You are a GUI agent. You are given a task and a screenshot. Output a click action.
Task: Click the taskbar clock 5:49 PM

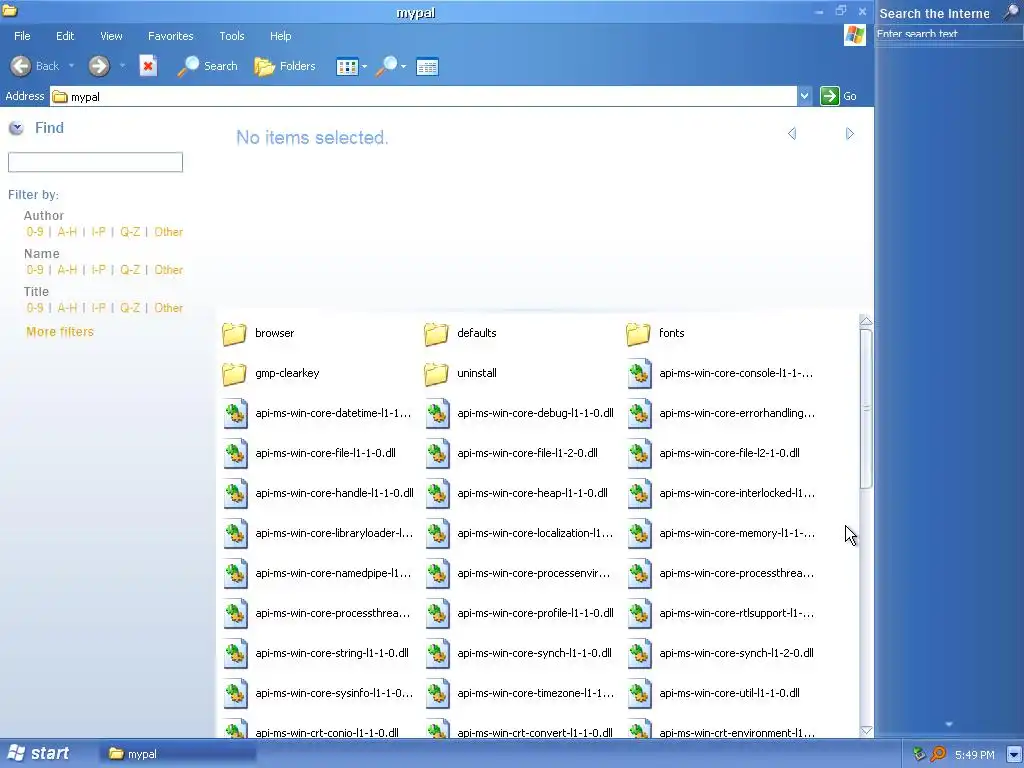(974, 755)
